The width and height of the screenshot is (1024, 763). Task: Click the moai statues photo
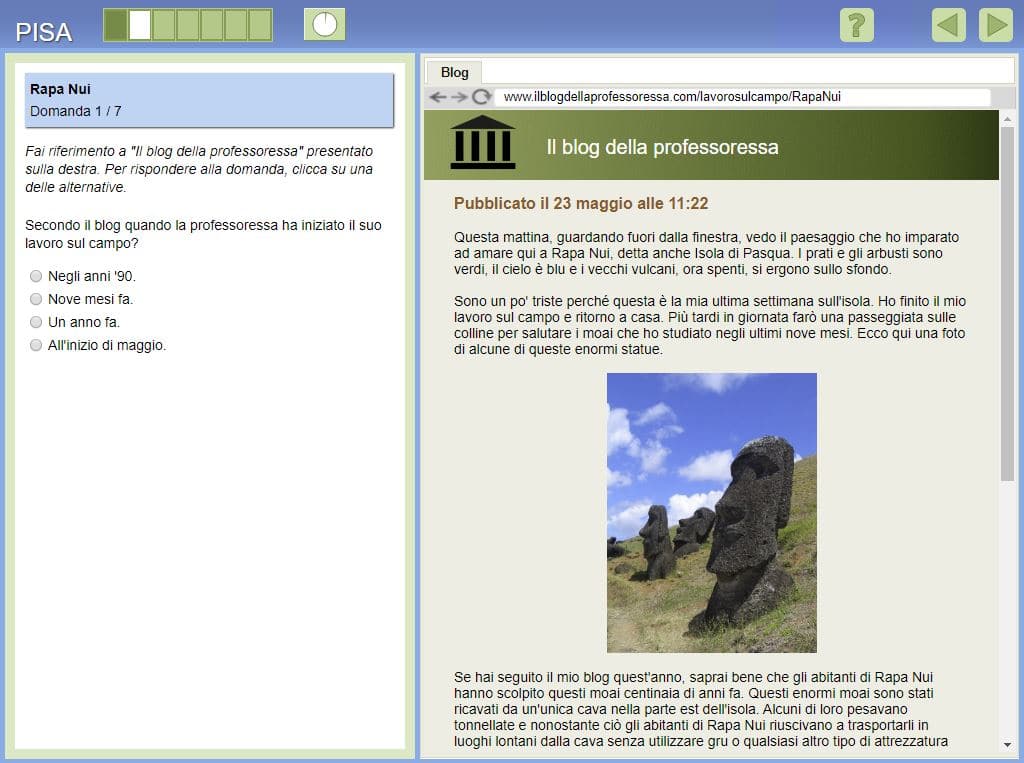(x=711, y=512)
